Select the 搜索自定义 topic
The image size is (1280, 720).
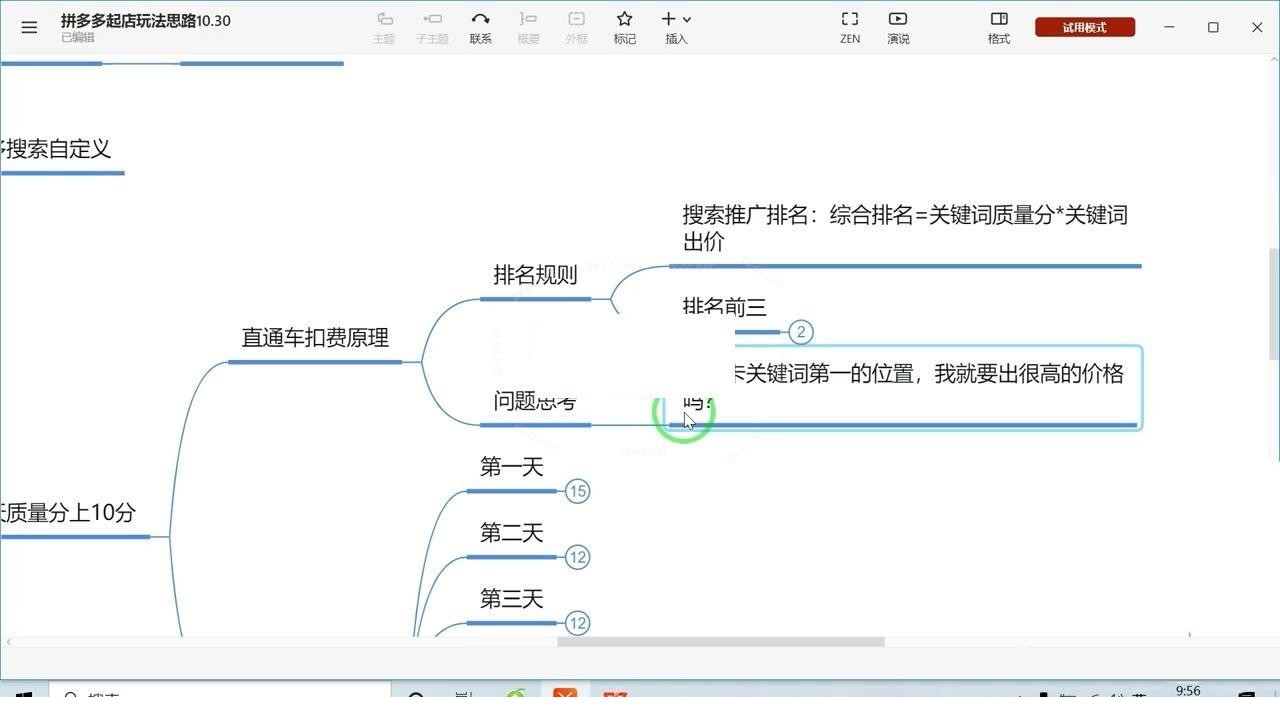tap(56, 149)
